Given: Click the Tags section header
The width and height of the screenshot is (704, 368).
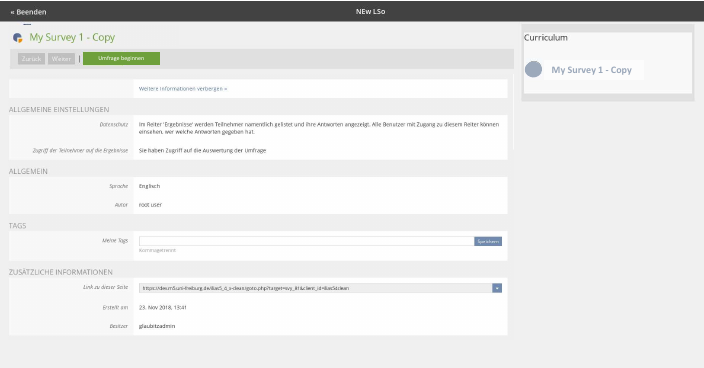Looking at the screenshot, I should (18, 226).
